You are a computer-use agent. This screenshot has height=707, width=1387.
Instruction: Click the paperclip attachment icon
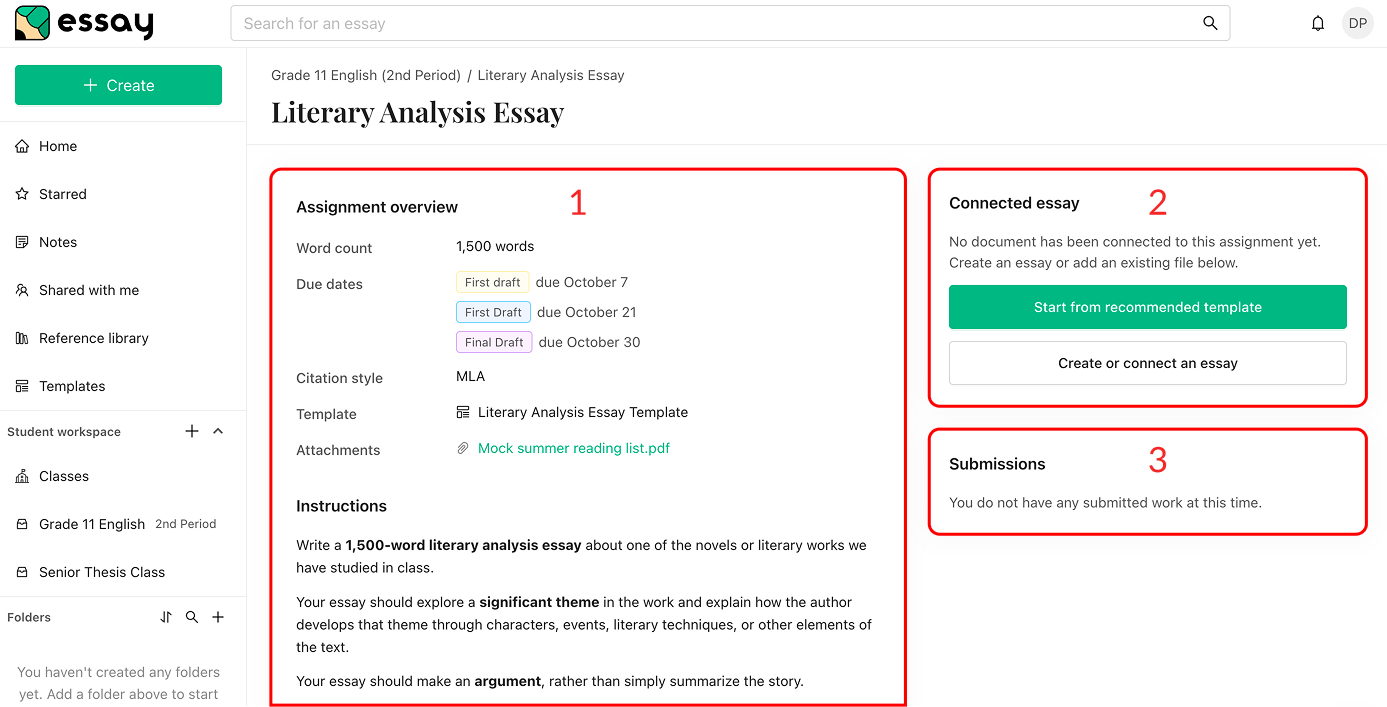click(463, 448)
